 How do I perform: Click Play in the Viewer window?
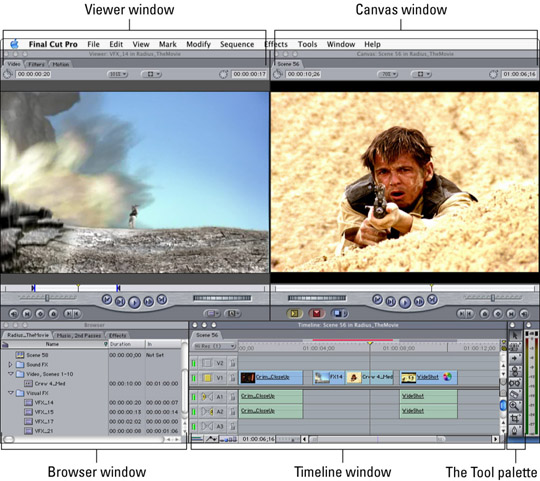coord(134,302)
